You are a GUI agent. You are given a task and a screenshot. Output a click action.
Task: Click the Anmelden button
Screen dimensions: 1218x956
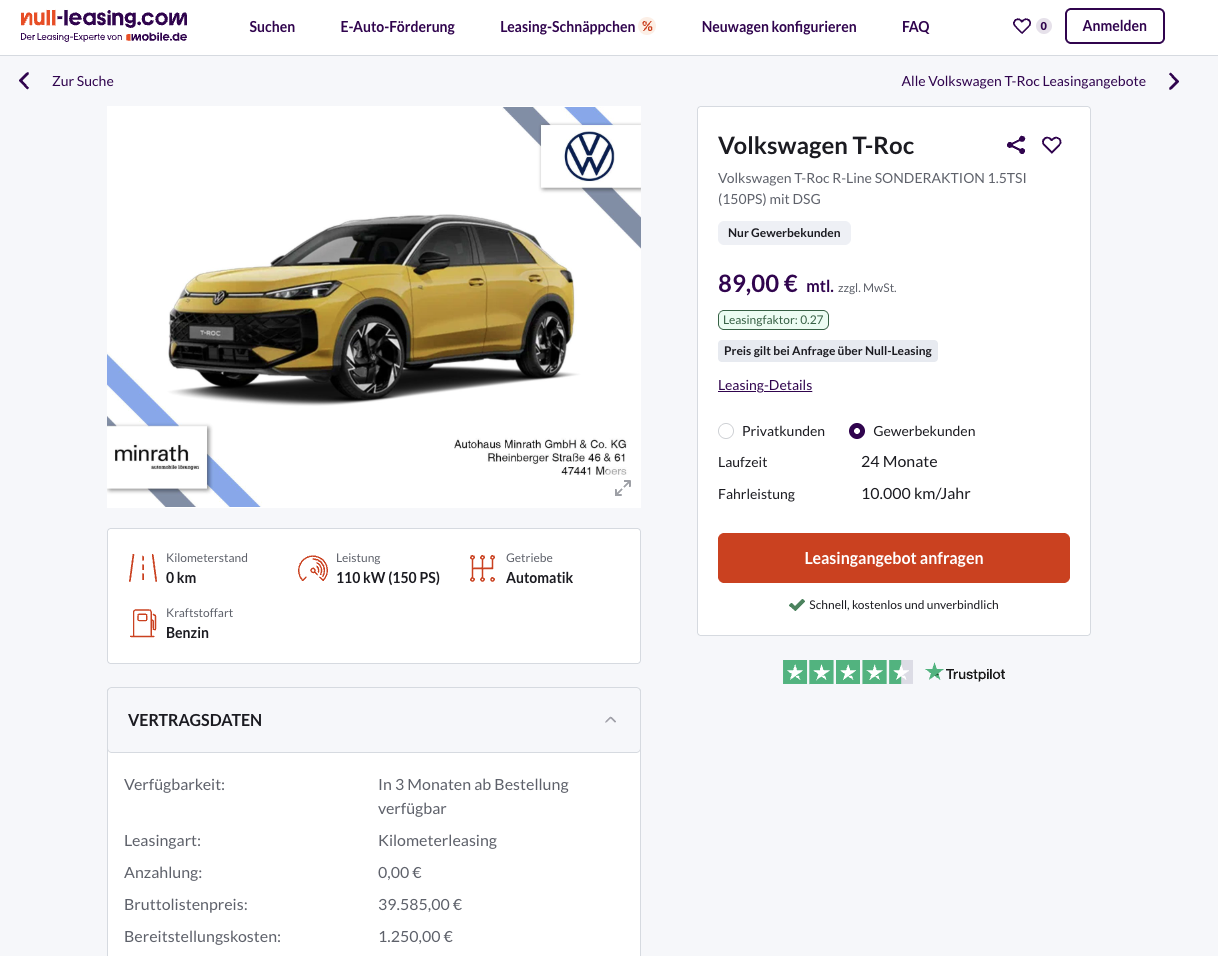point(1115,26)
